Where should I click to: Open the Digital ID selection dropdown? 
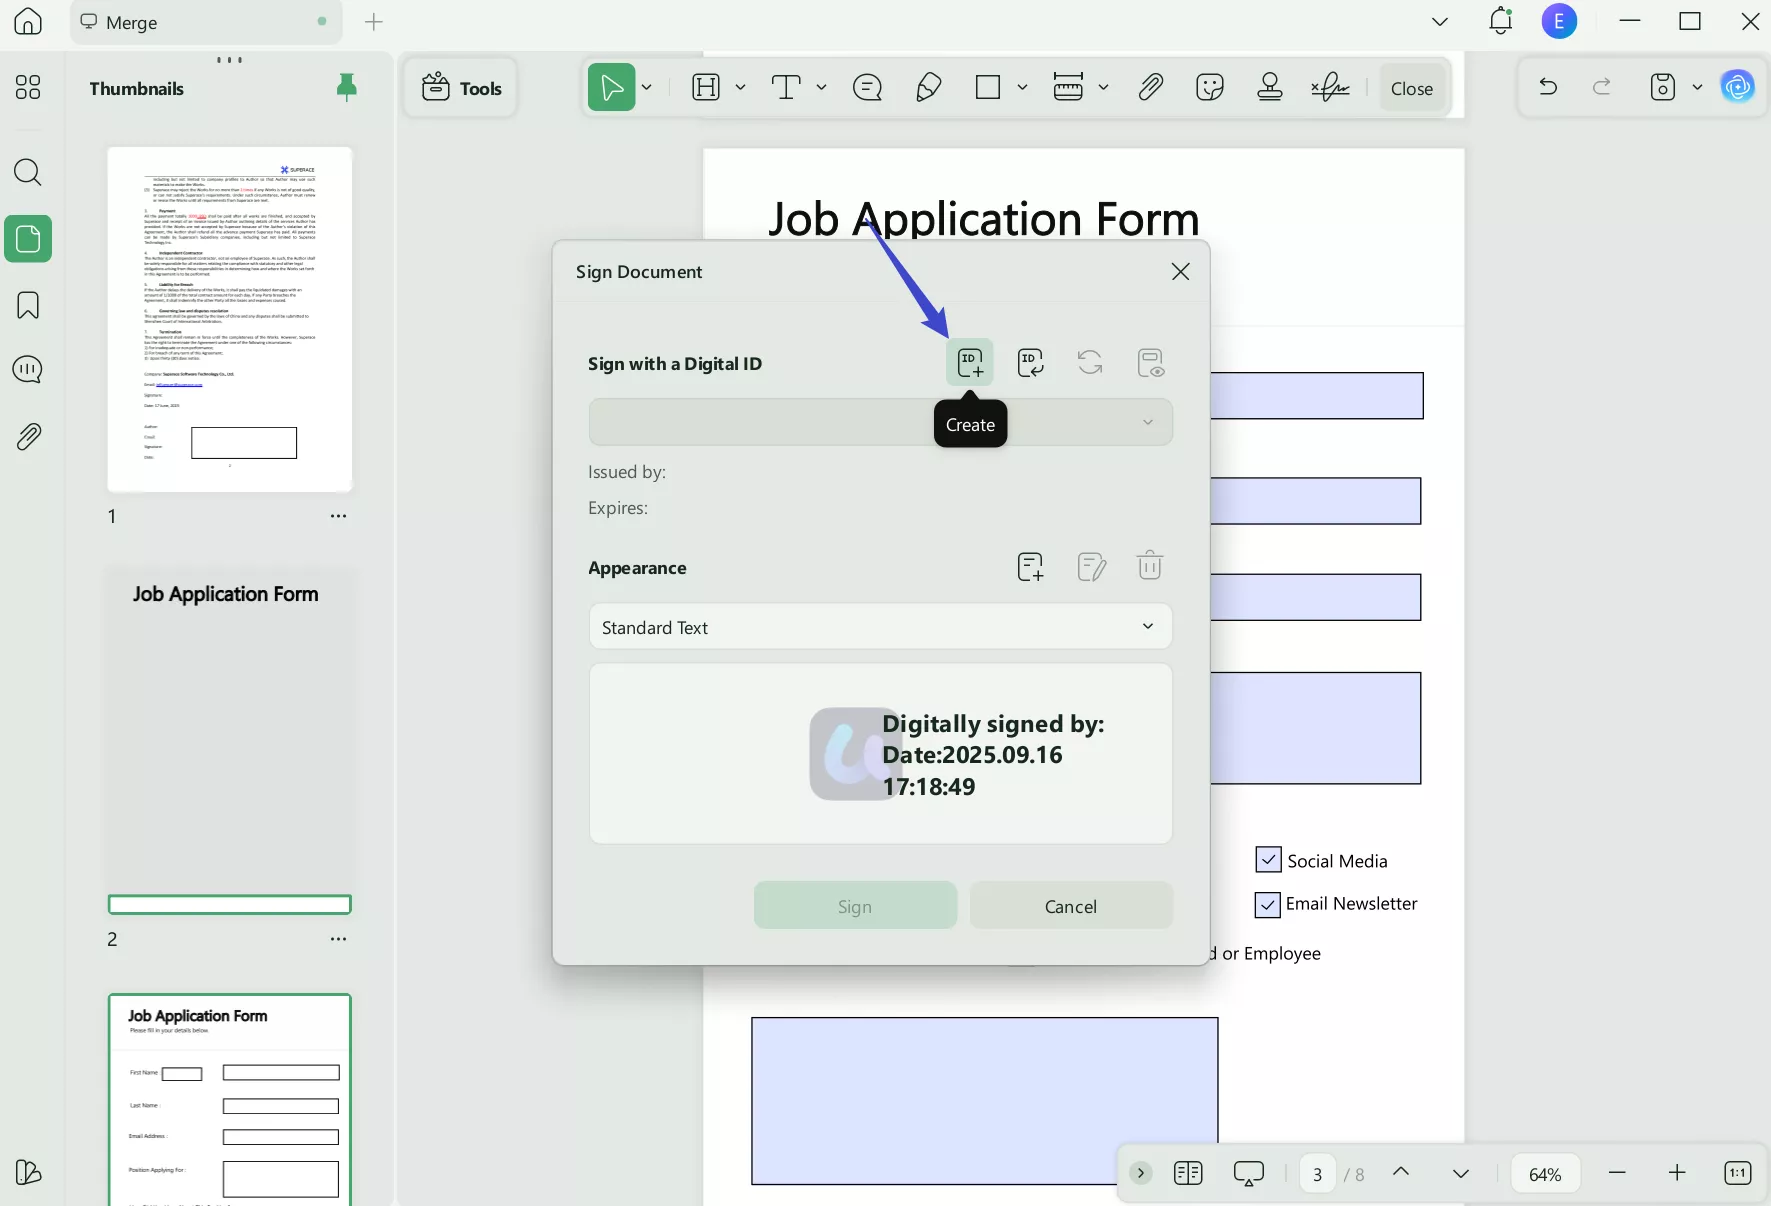tap(1147, 422)
